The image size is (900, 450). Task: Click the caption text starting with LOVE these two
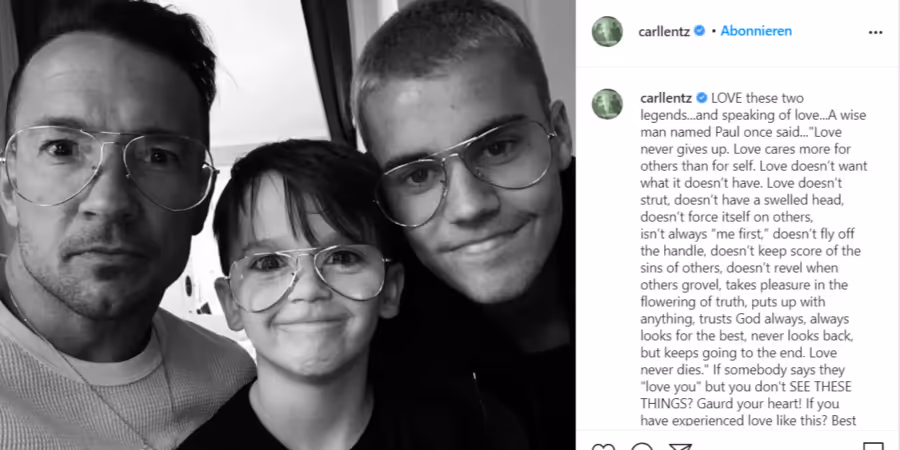coord(754,259)
